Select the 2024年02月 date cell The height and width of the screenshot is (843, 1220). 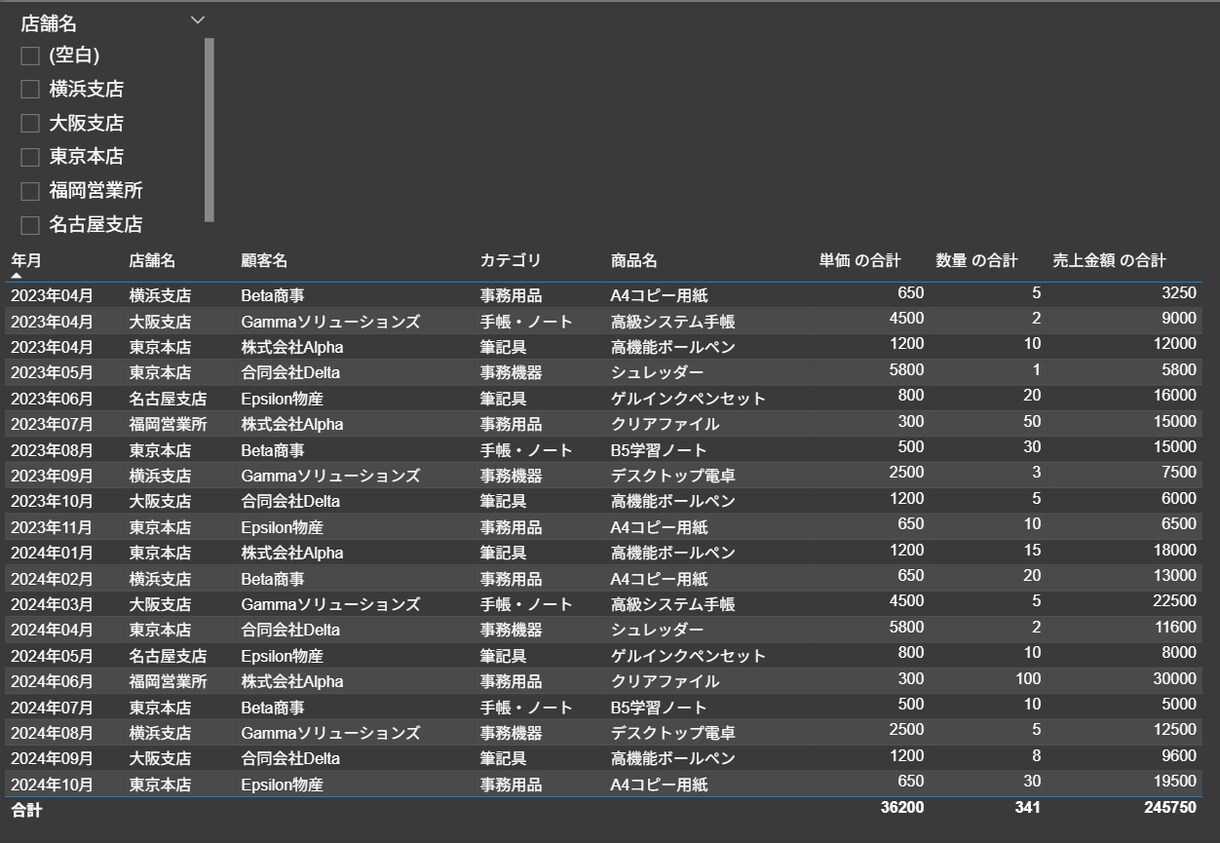52,579
